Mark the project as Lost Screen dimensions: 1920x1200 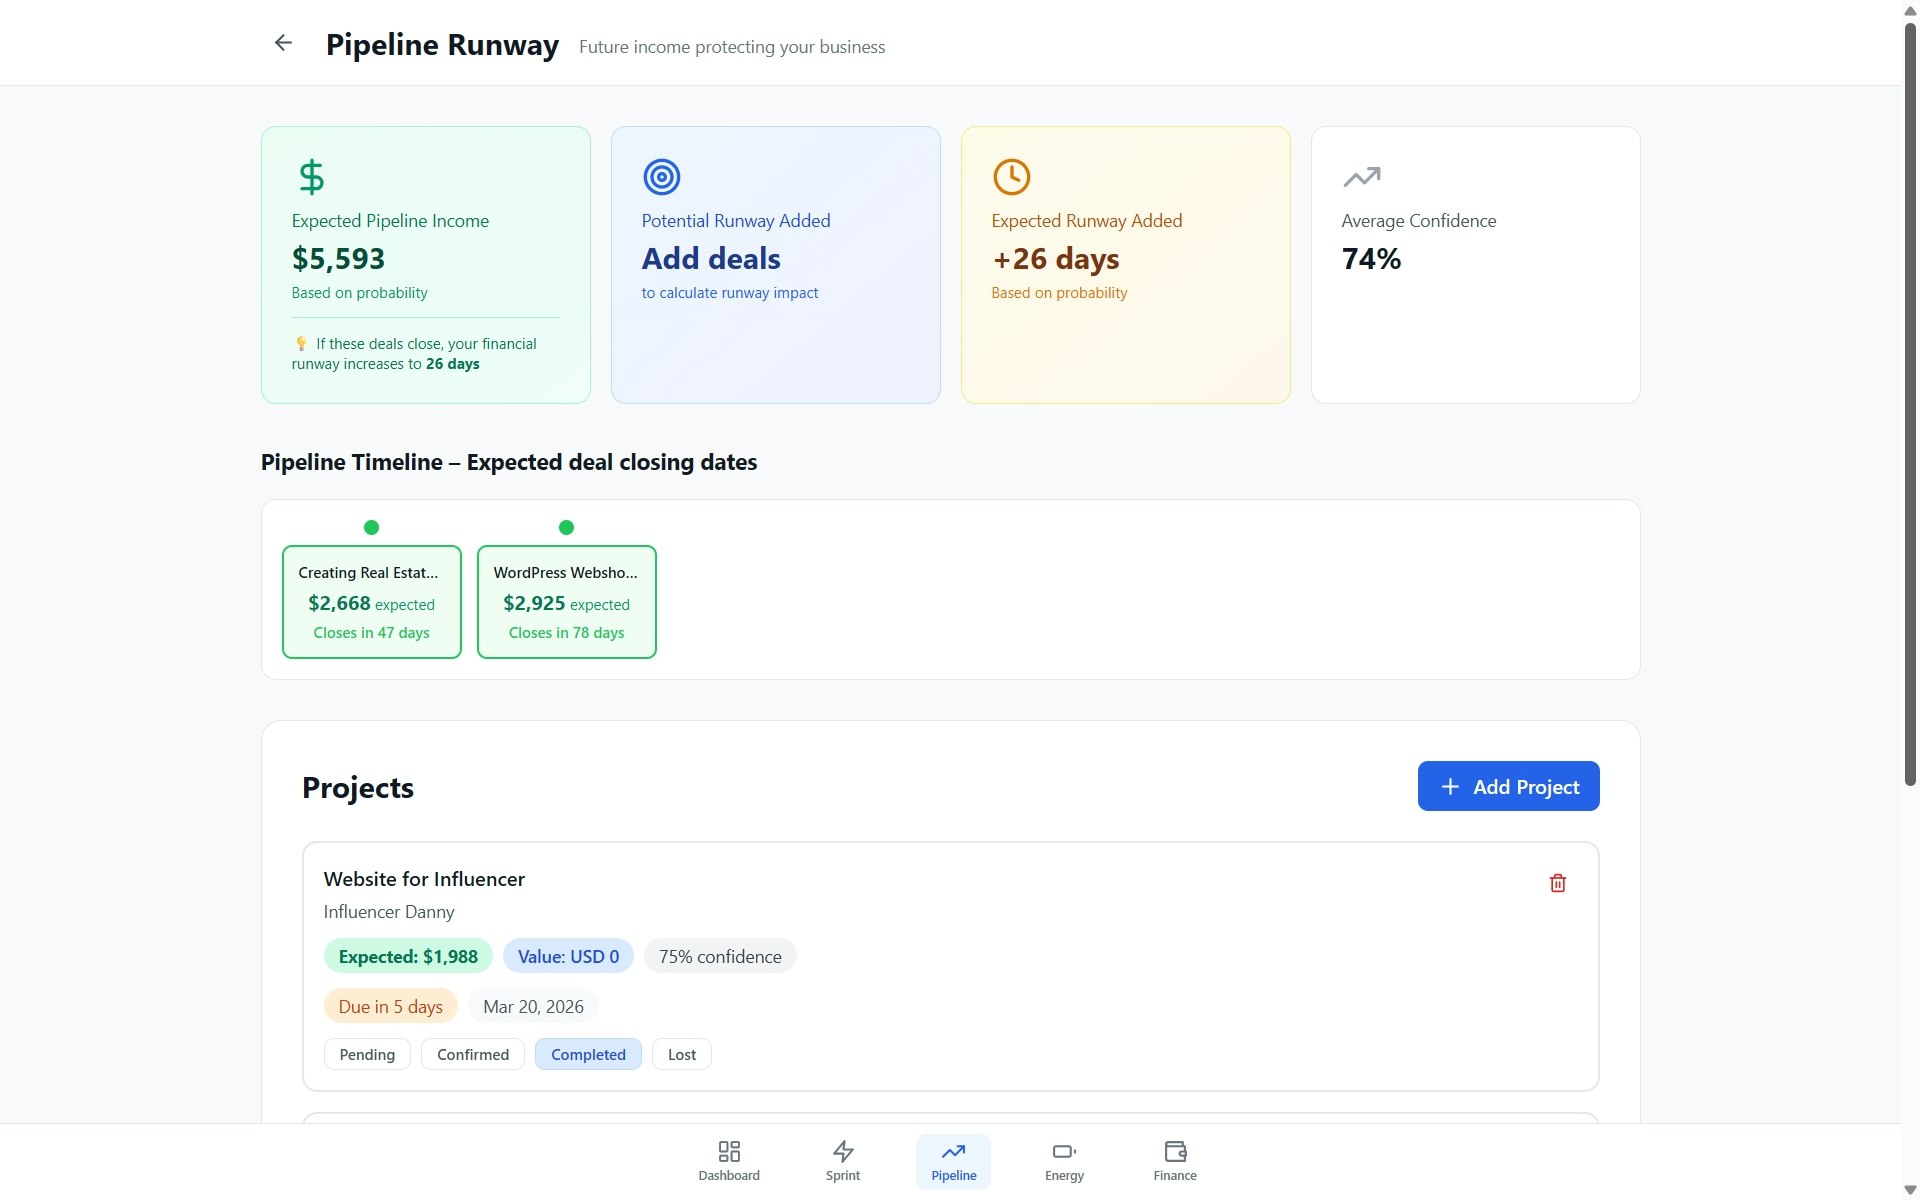click(681, 1054)
